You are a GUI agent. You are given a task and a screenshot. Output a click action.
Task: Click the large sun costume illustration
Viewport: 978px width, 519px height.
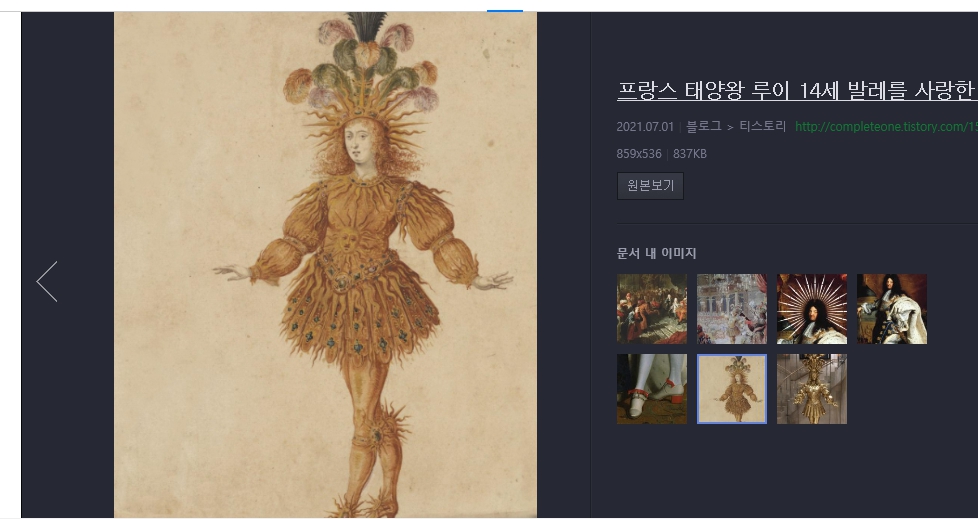point(325,264)
